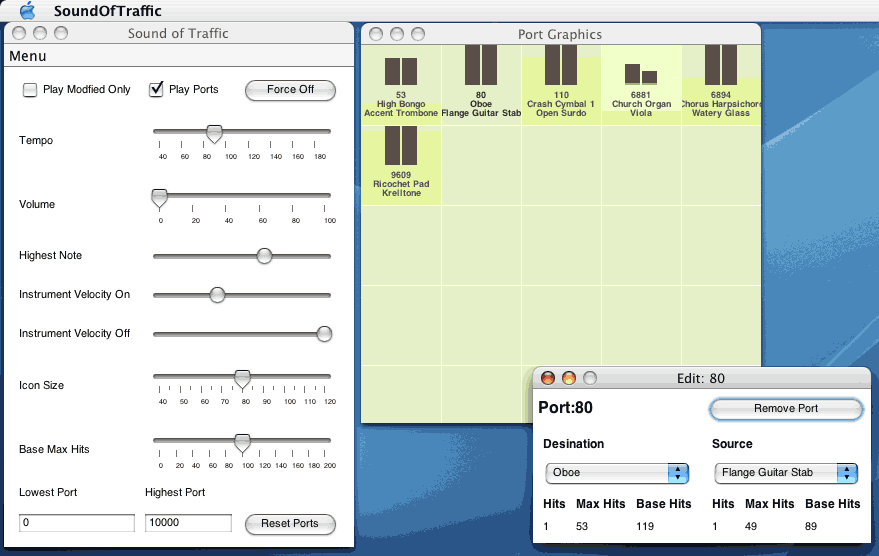Viewport: 879px width, 556px height.
Task: Click the Force Off button
Action: pyautogui.click(x=290, y=90)
